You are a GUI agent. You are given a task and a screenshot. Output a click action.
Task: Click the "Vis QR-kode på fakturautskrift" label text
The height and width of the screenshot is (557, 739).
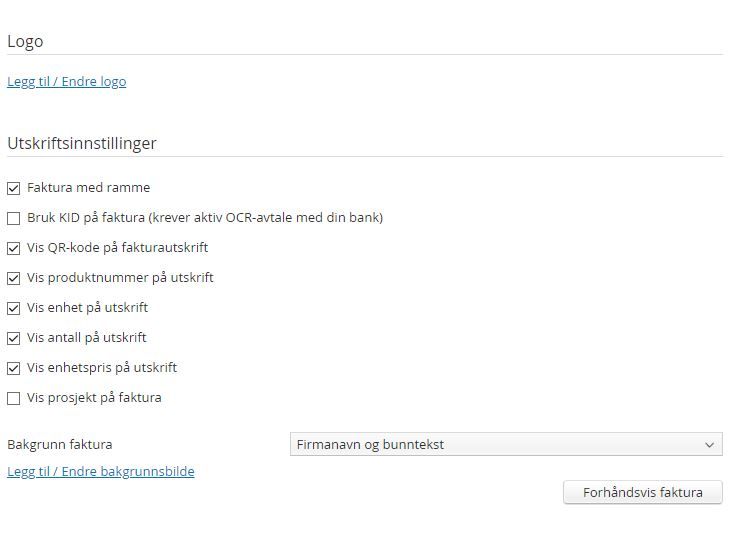pos(118,247)
